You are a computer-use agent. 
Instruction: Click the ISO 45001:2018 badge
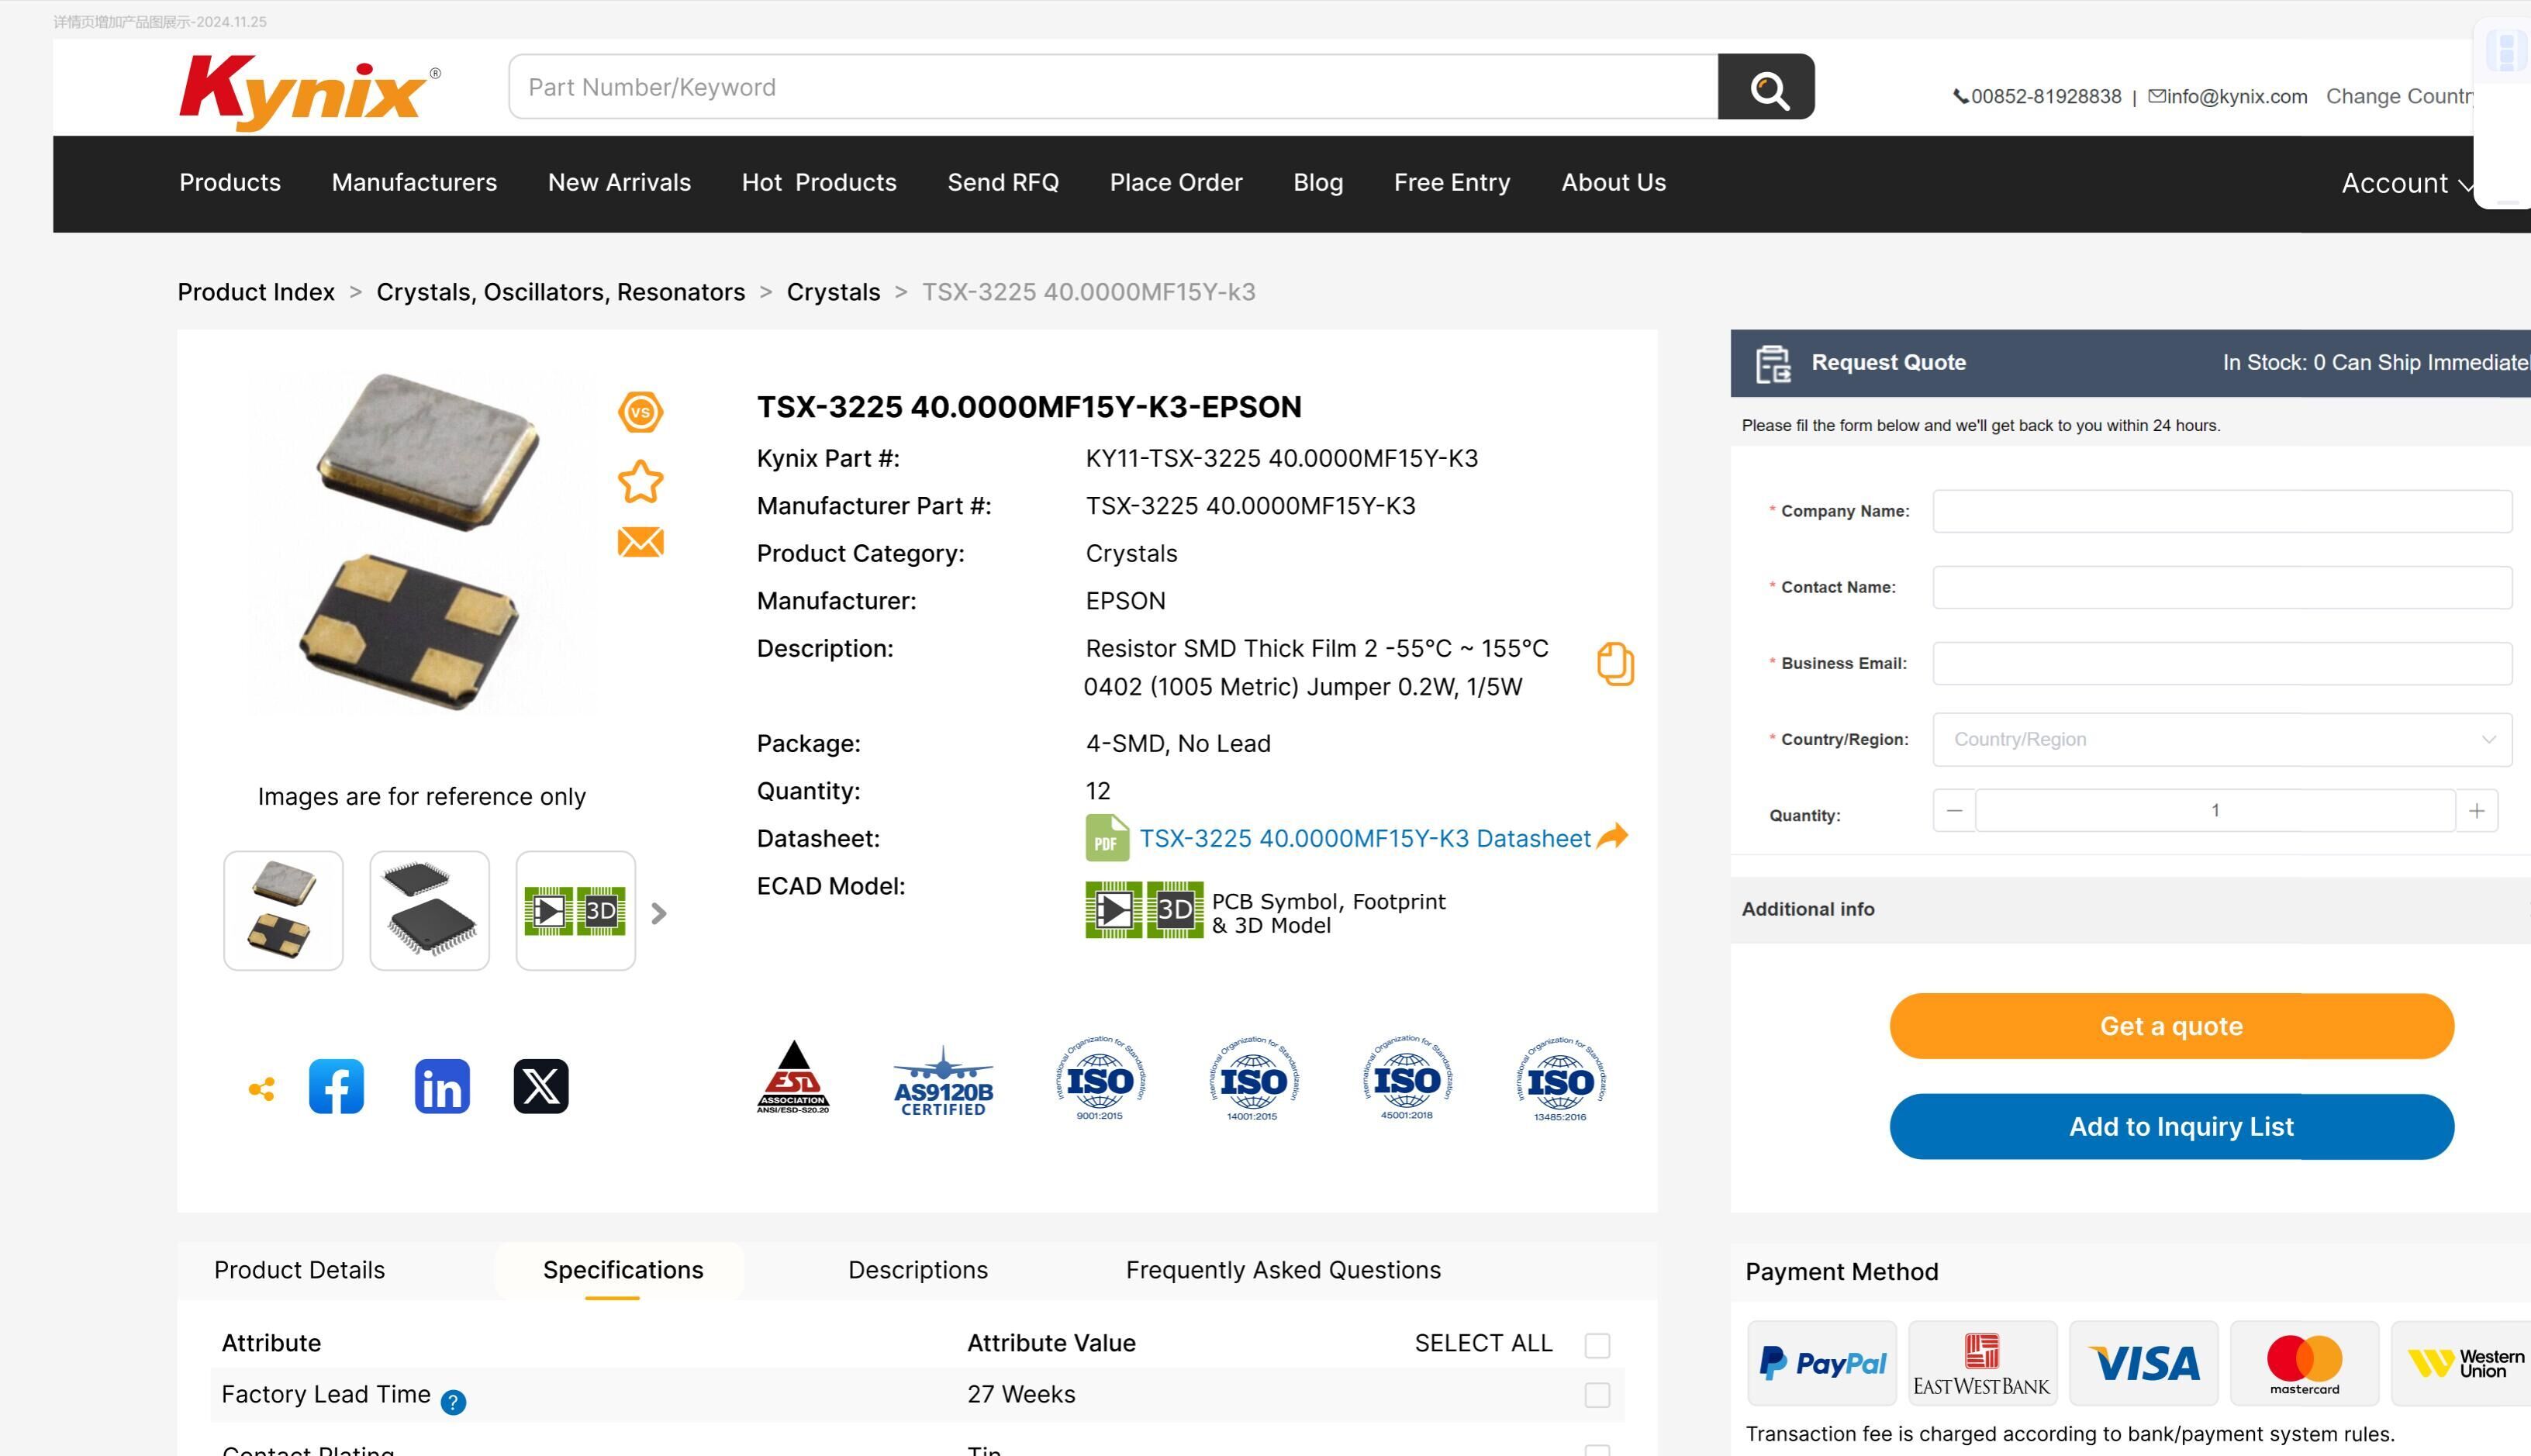pos(1407,1078)
